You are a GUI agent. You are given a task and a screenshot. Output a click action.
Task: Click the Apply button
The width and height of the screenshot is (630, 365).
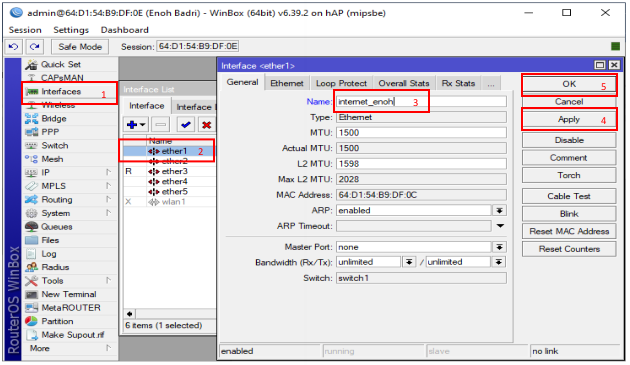(569, 119)
